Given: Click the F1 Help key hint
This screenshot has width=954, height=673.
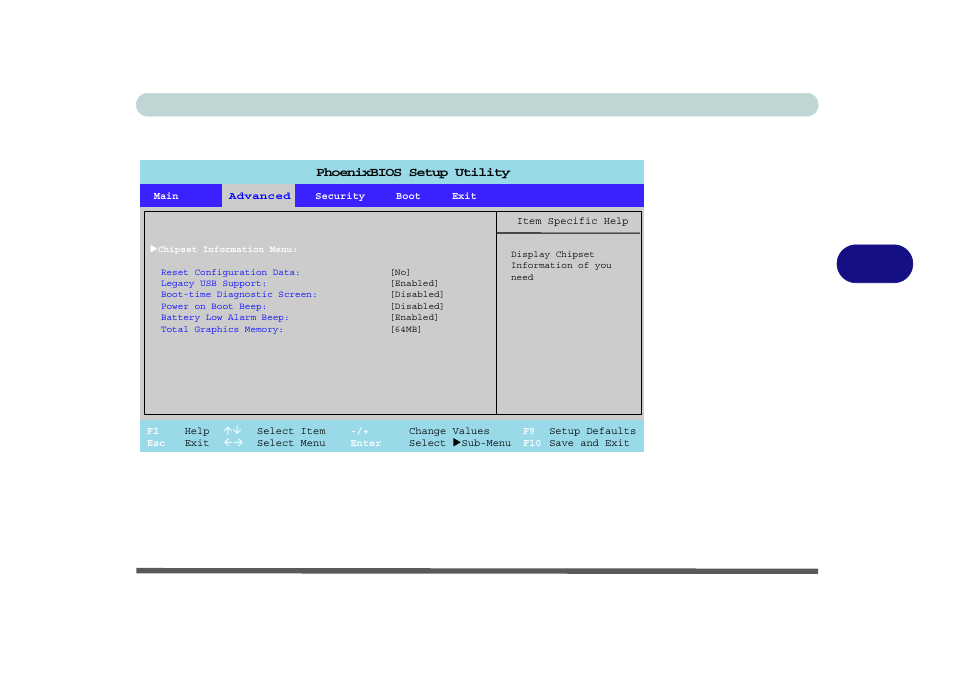Looking at the screenshot, I should pyautogui.click(x=178, y=431).
